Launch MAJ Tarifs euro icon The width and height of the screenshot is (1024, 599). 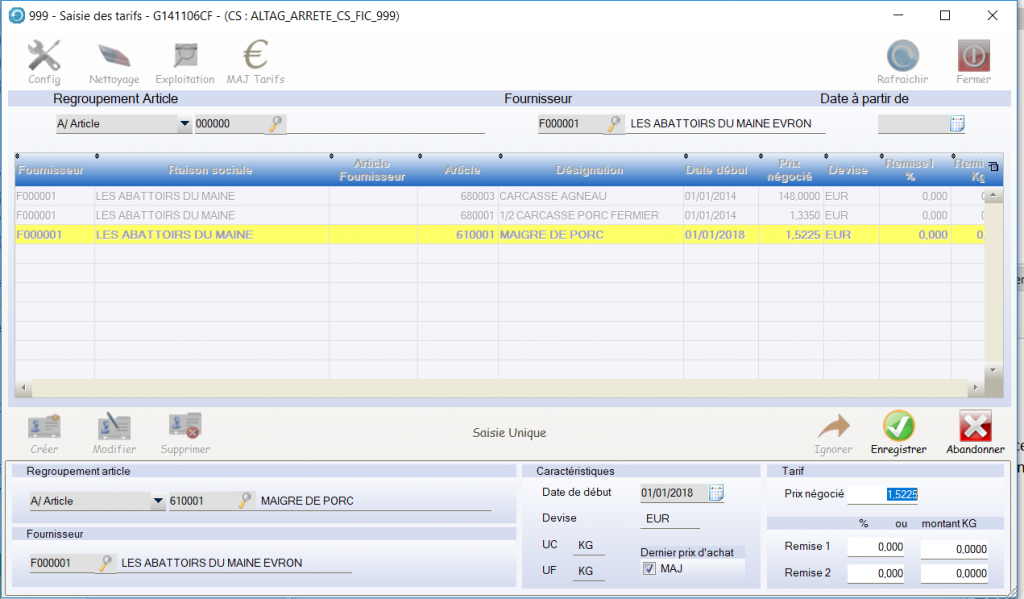point(256,58)
